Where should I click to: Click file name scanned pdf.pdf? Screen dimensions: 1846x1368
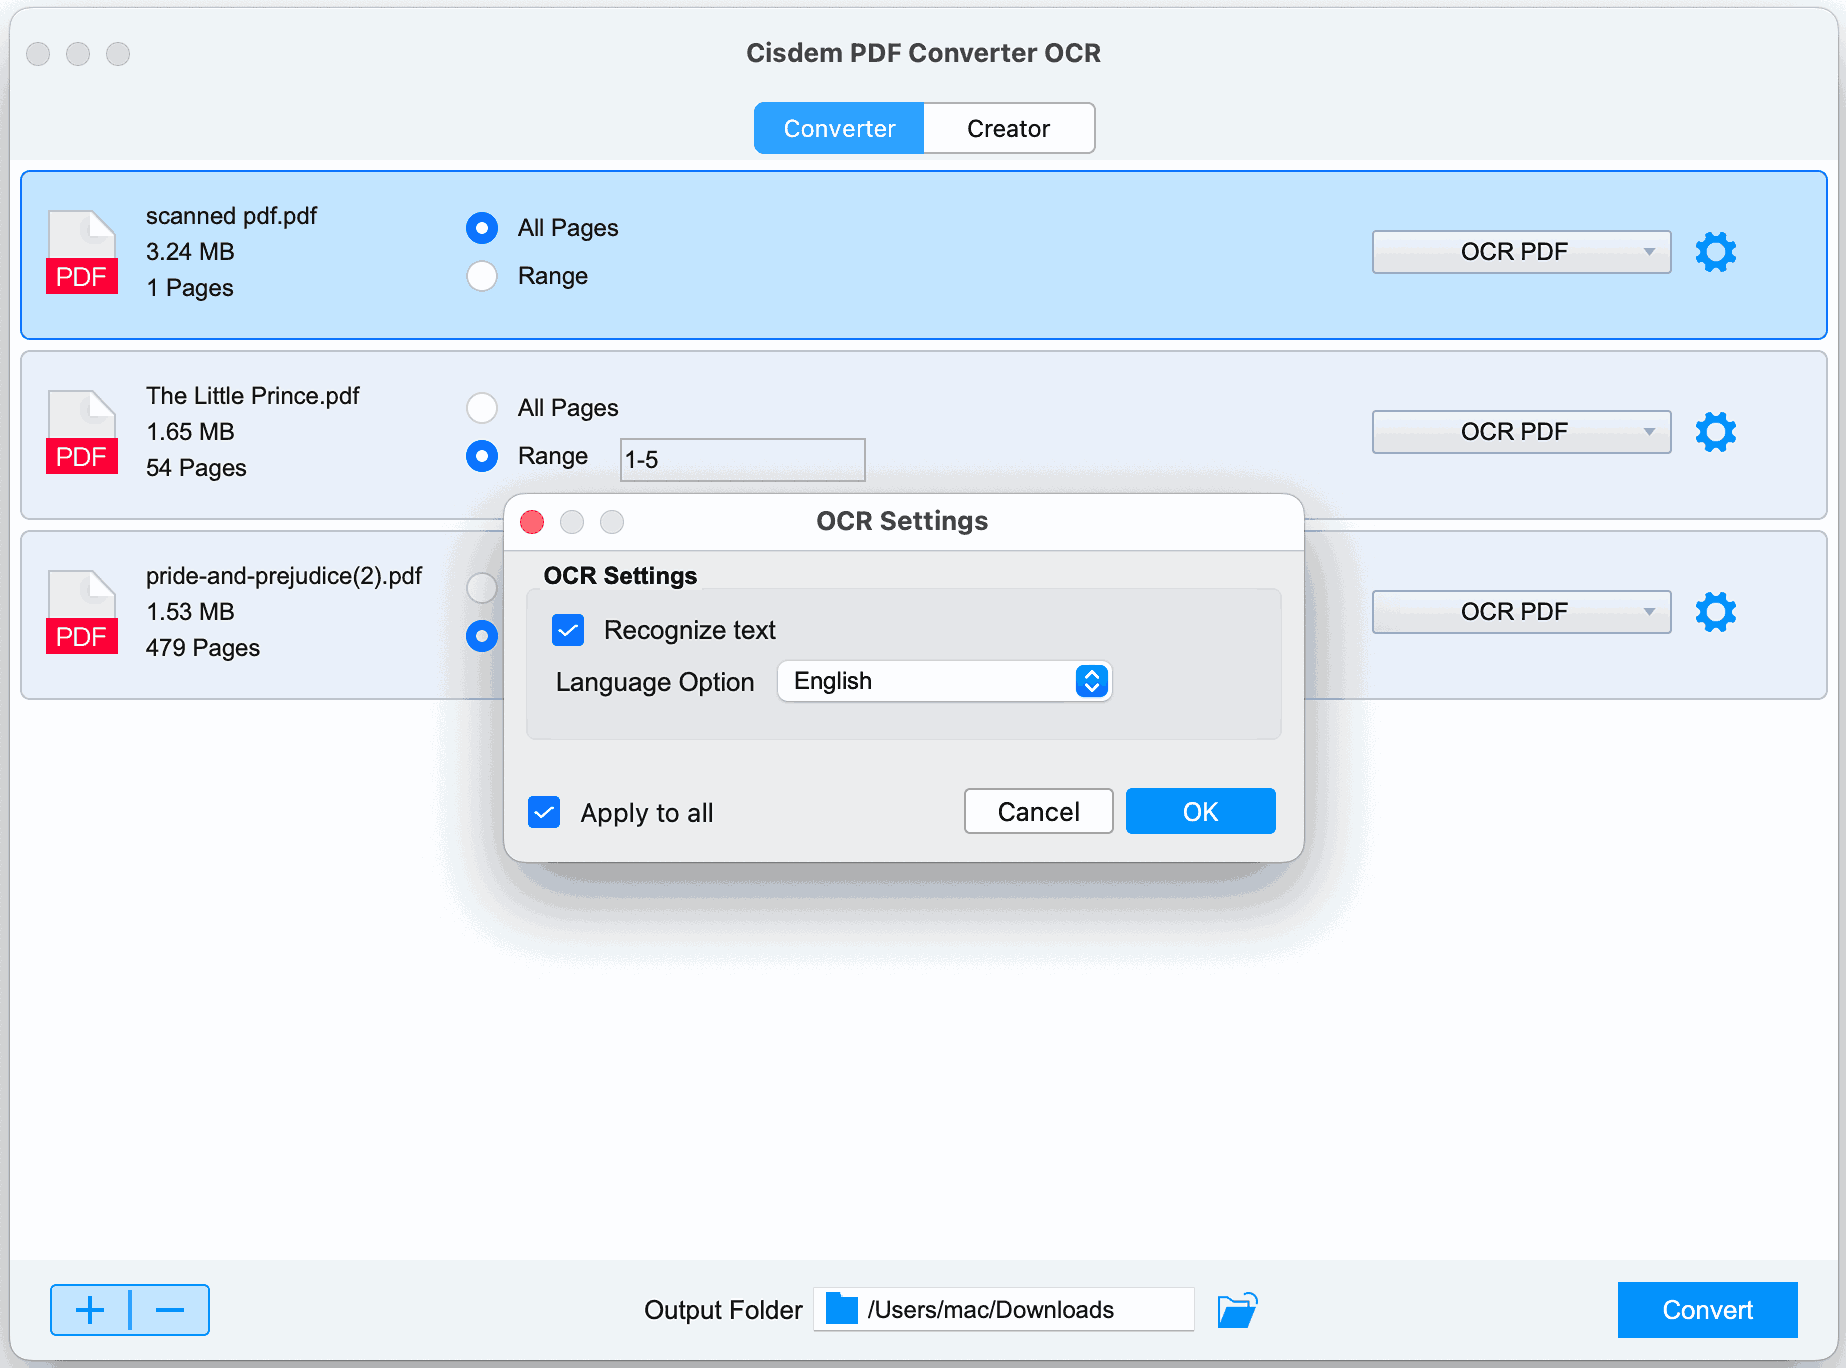pyautogui.click(x=231, y=216)
